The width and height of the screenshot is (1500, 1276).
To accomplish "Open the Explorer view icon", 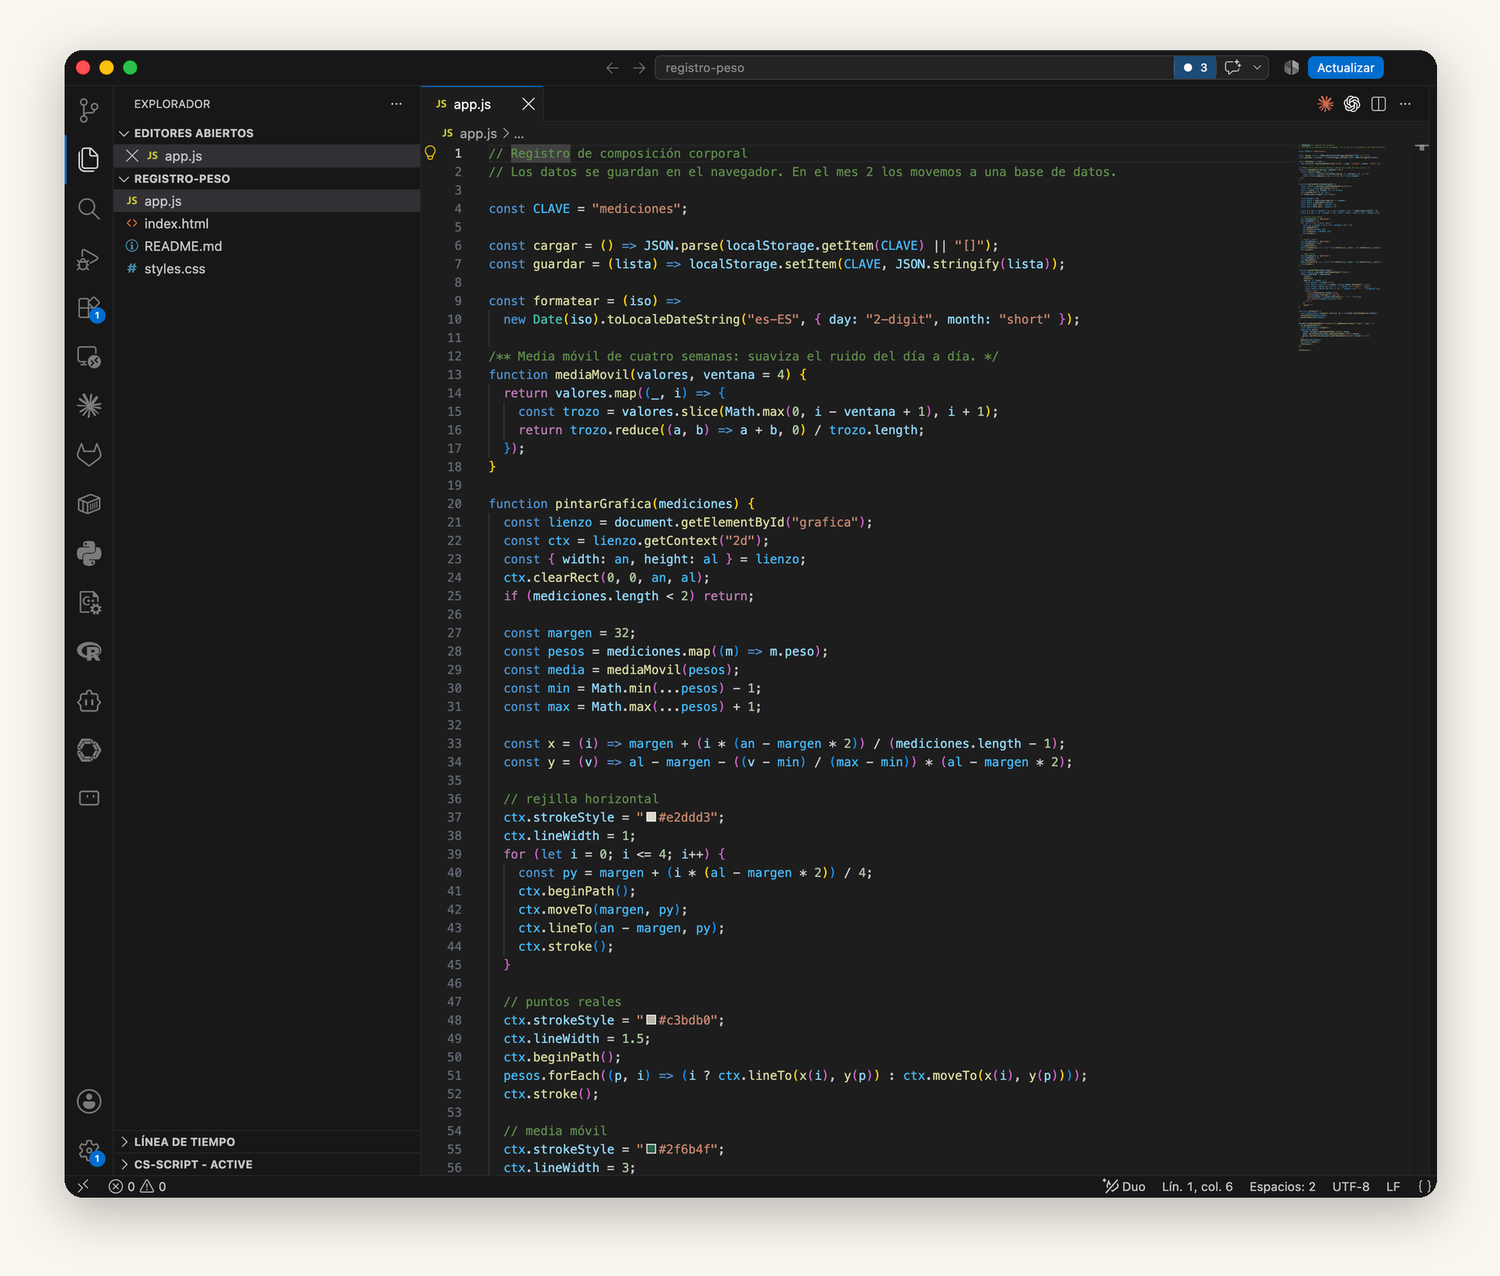I will (89, 159).
